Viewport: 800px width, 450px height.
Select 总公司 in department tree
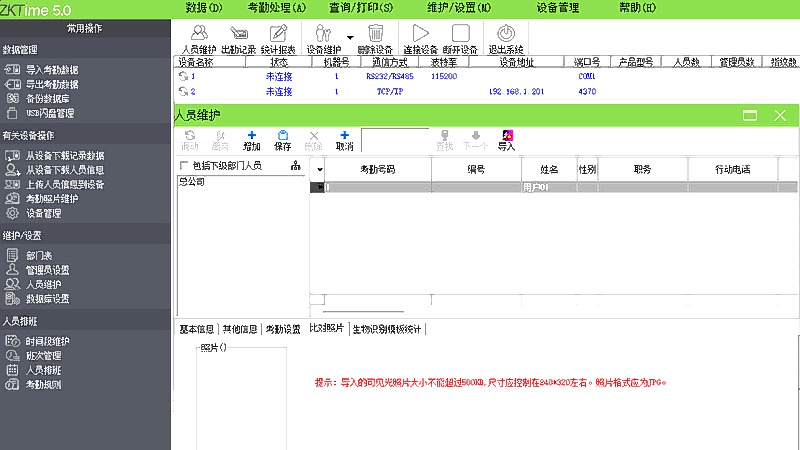[192, 182]
